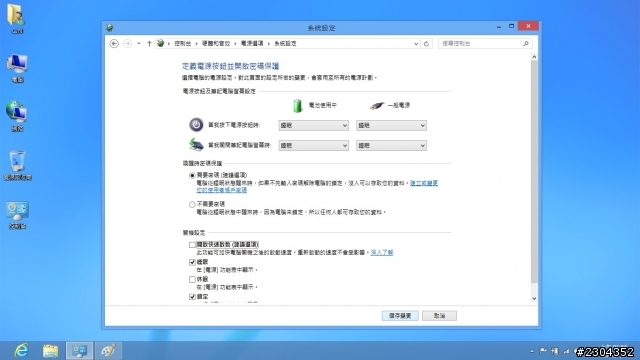
Task: Expand chevron after 硬體和音效 breadcrumb
Action: click(x=235, y=44)
